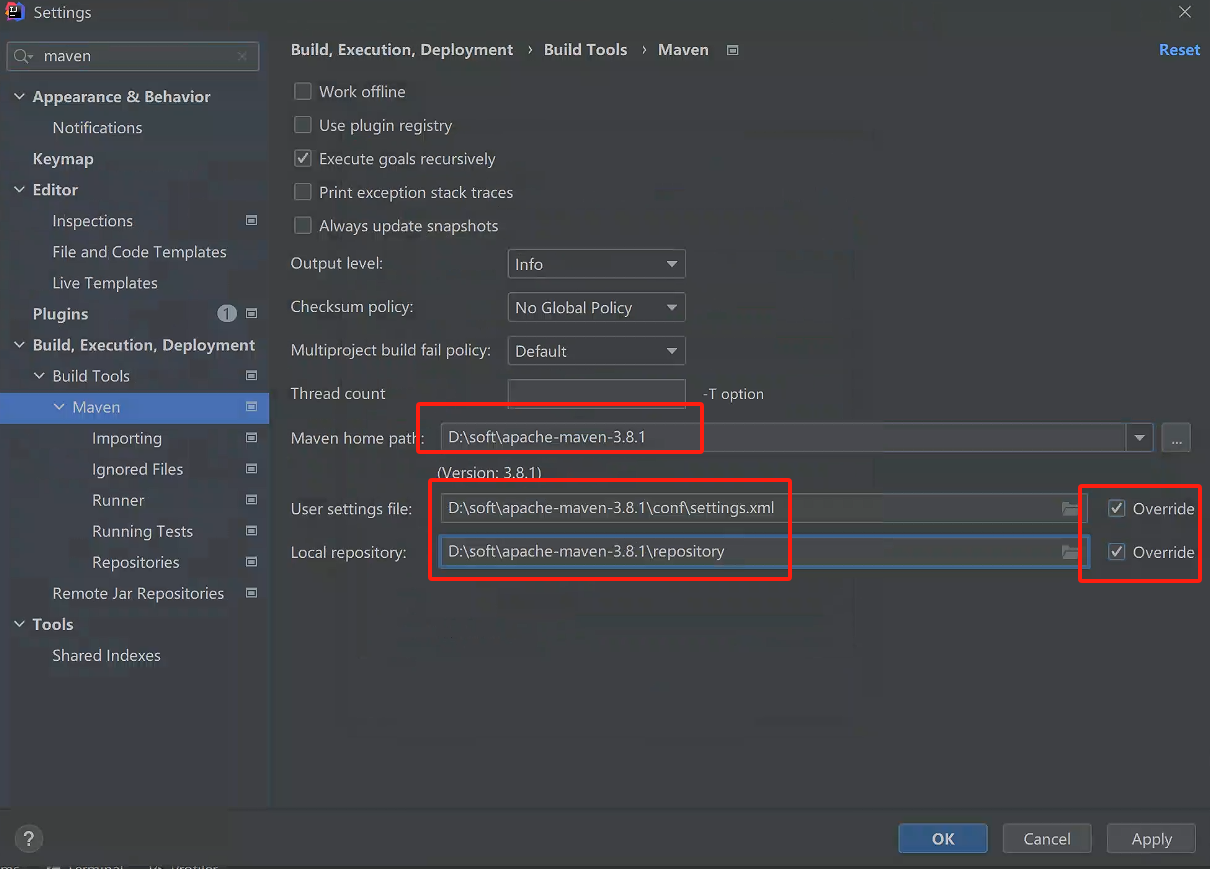1210x869 pixels.
Task: Click the Apply button
Action: 1151,839
